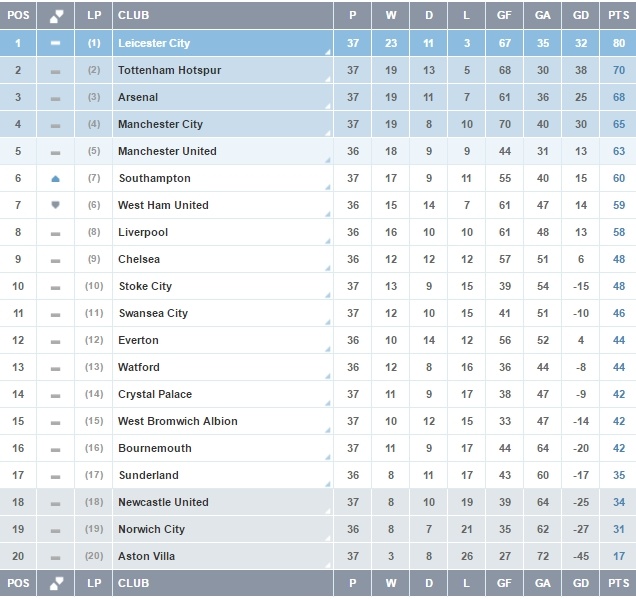
Task: Click Liverpool's no-change dash icon
Action: point(56,233)
